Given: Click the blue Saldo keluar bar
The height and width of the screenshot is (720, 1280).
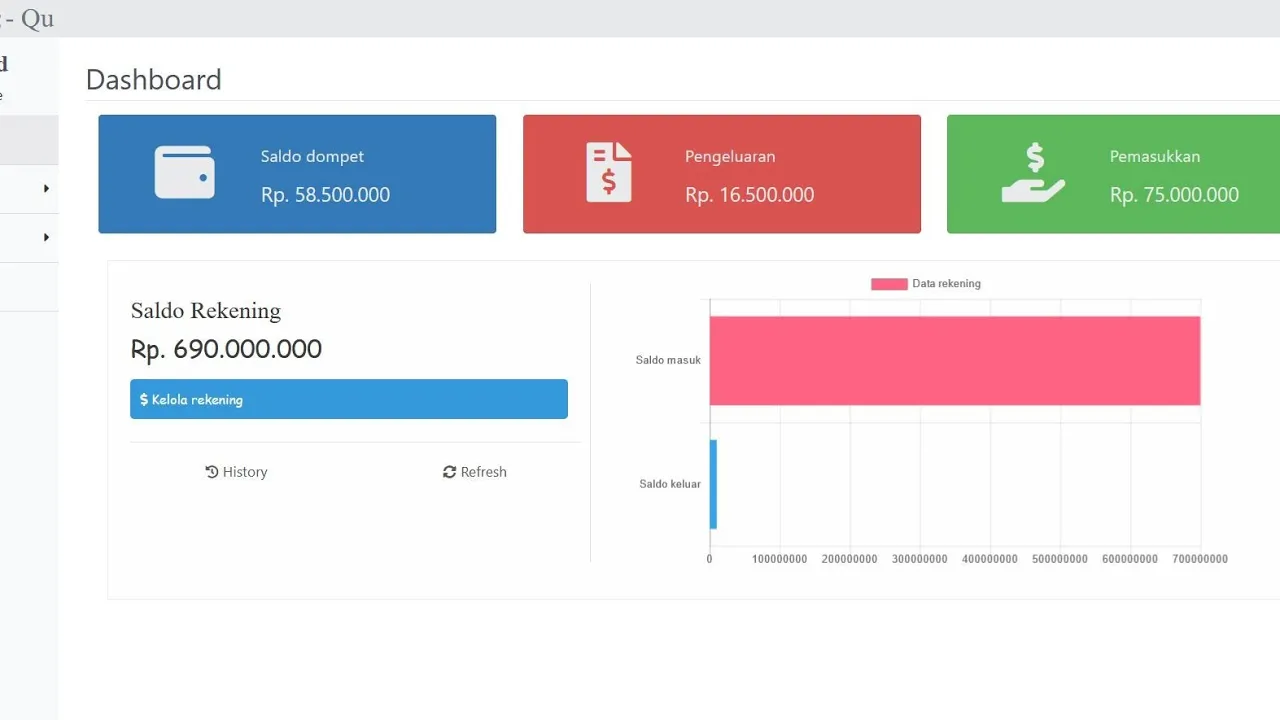Looking at the screenshot, I should pyautogui.click(x=713, y=484).
